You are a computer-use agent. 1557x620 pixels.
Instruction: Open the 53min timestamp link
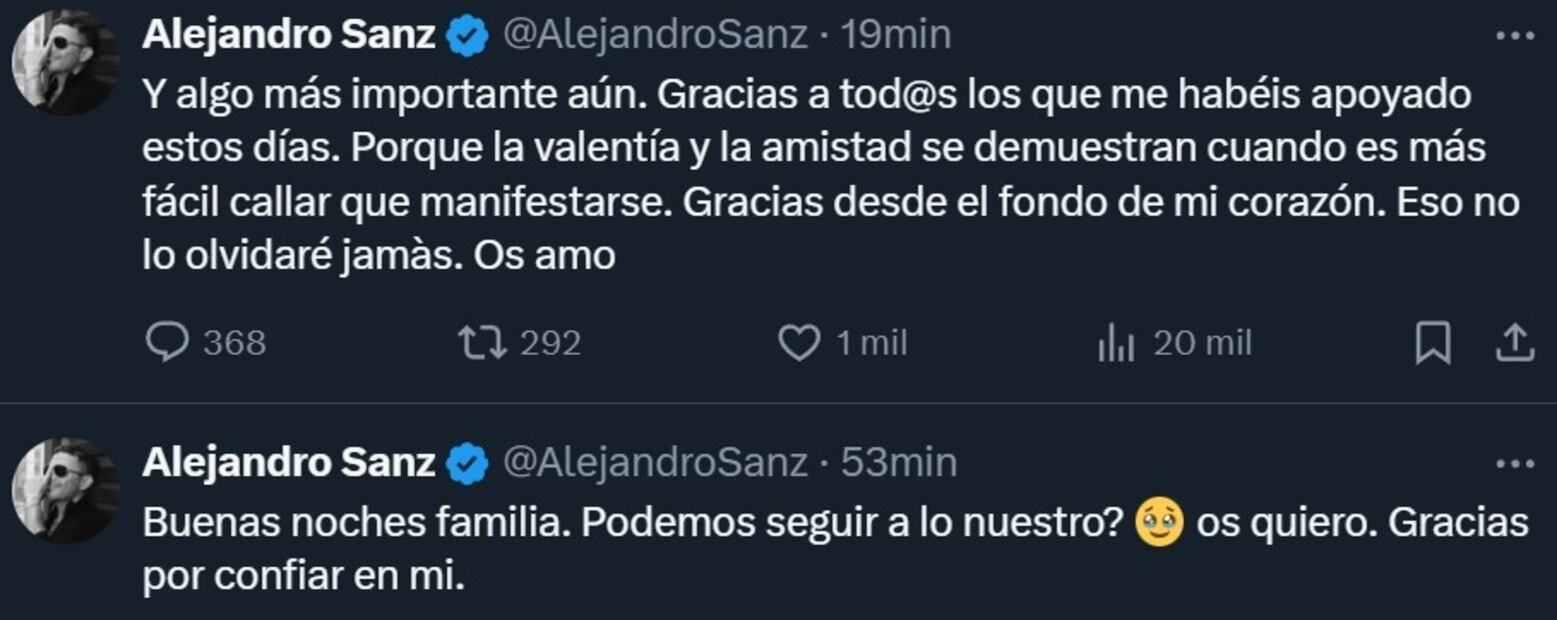(x=898, y=463)
